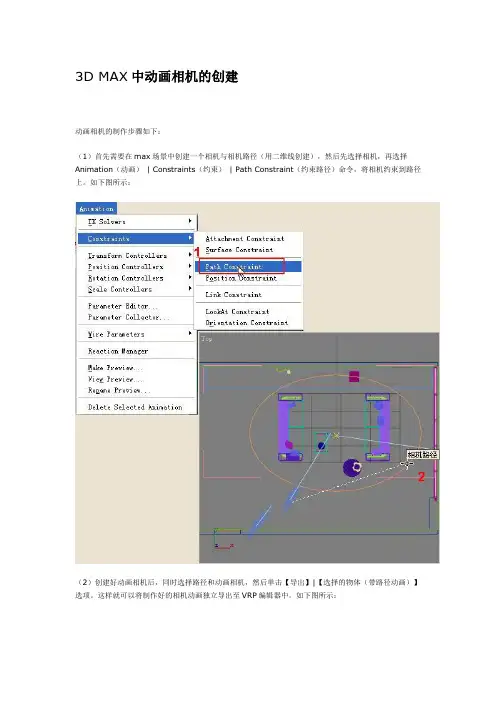
Task: Open Scale Controllers submenu
Action: point(137,289)
